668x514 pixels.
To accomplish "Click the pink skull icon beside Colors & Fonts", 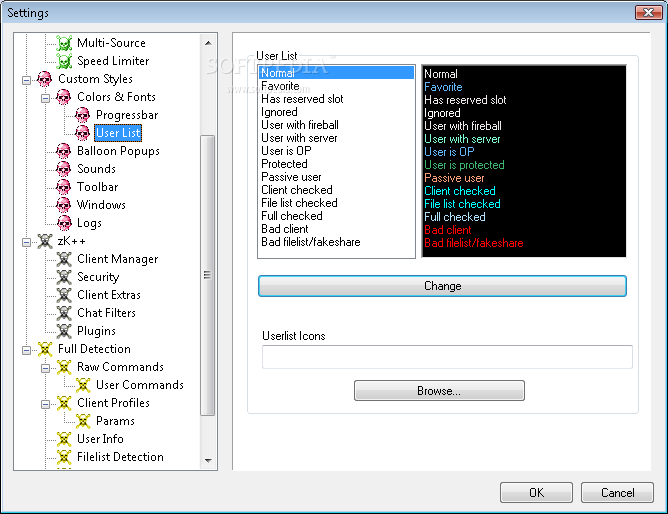I will point(64,97).
